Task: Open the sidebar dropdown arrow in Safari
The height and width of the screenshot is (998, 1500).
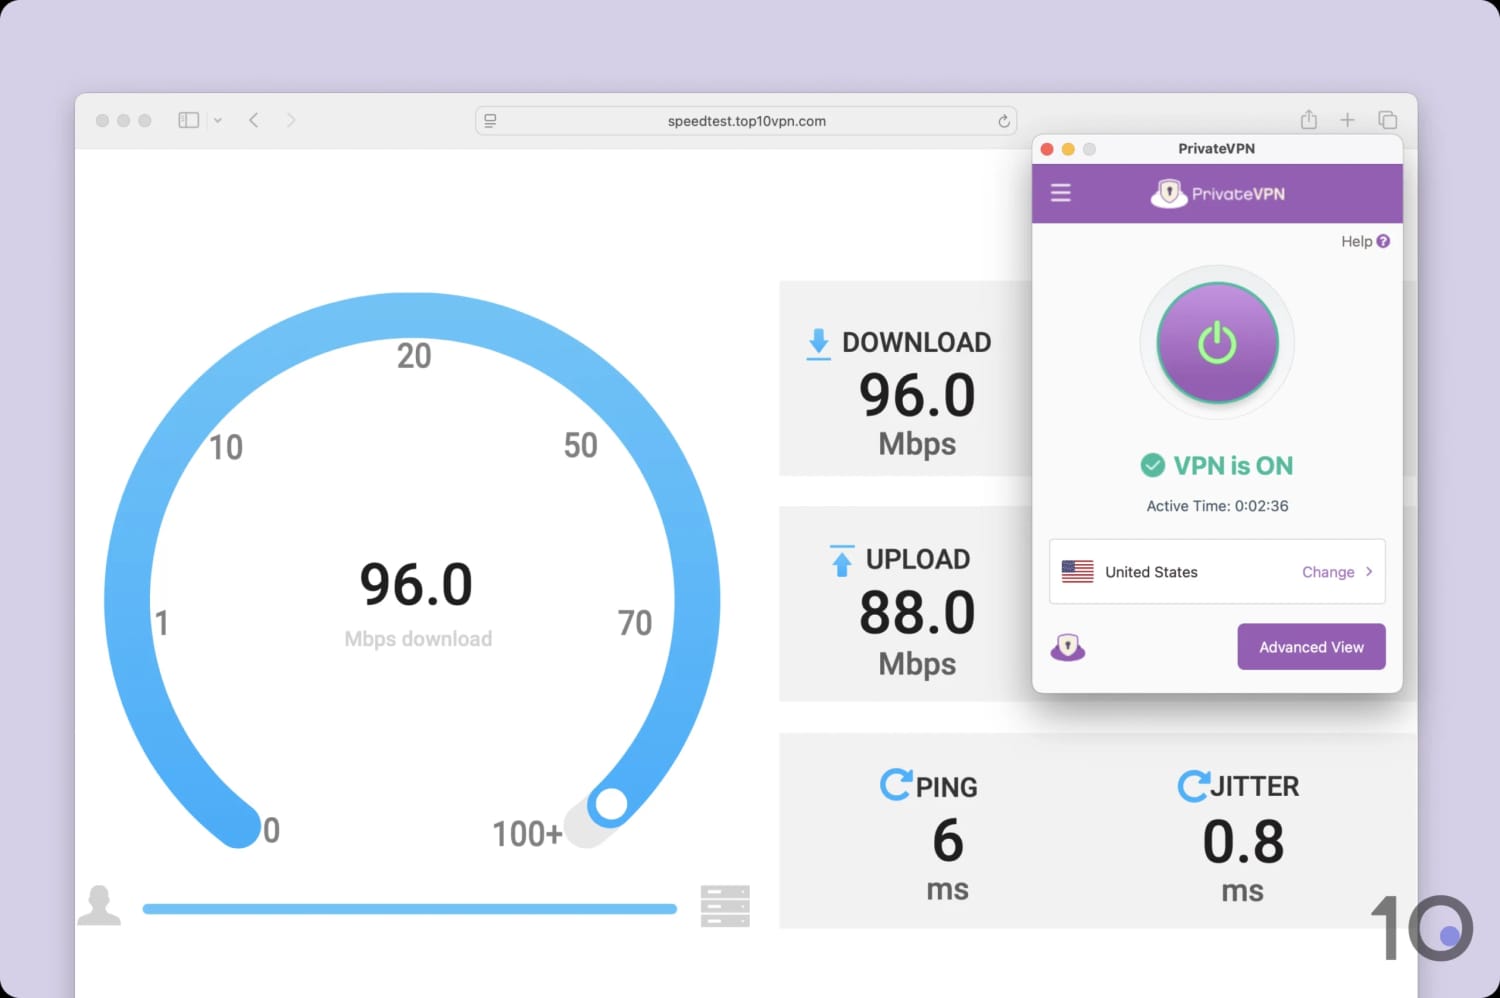Action: [218, 119]
